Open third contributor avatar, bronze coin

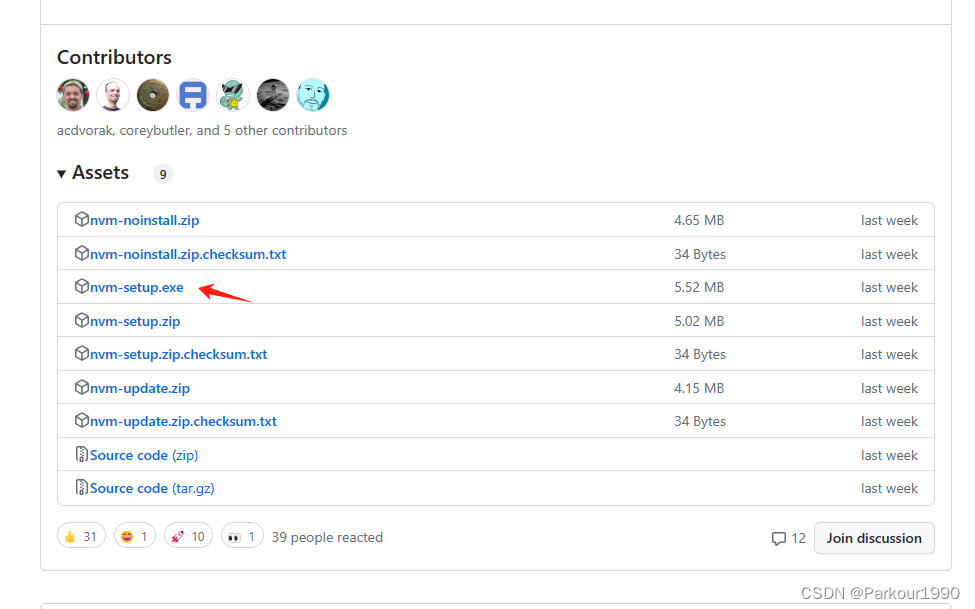click(x=152, y=95)
